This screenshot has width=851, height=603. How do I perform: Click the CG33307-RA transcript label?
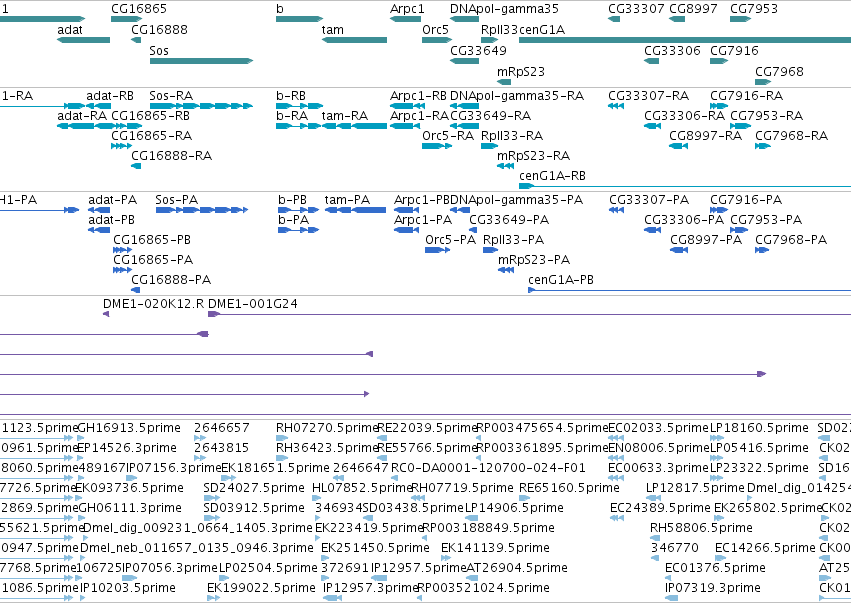(x=649, y=96)
